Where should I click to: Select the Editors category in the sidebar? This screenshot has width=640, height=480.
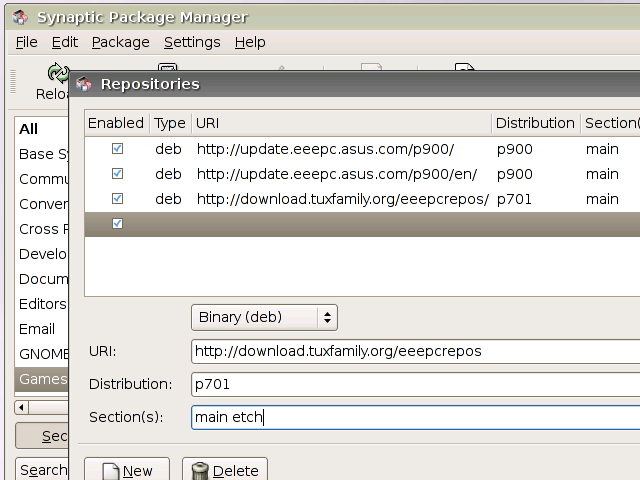42,304
